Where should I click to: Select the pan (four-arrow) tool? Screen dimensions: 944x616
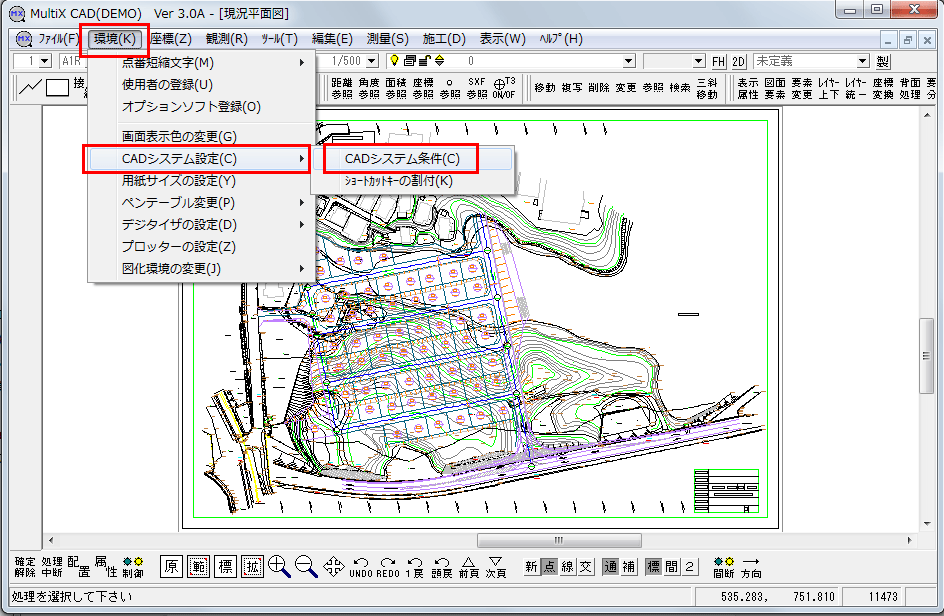pos(334,567)
